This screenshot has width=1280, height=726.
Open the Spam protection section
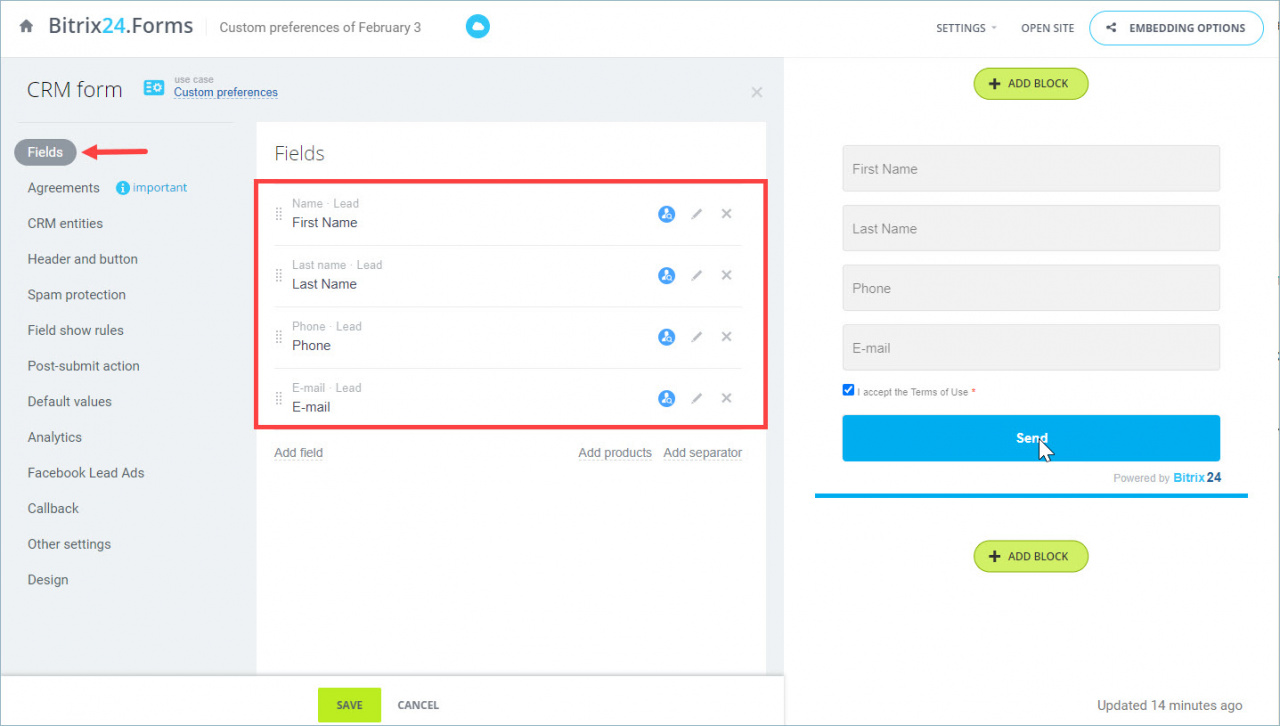(x=77, y=295)
